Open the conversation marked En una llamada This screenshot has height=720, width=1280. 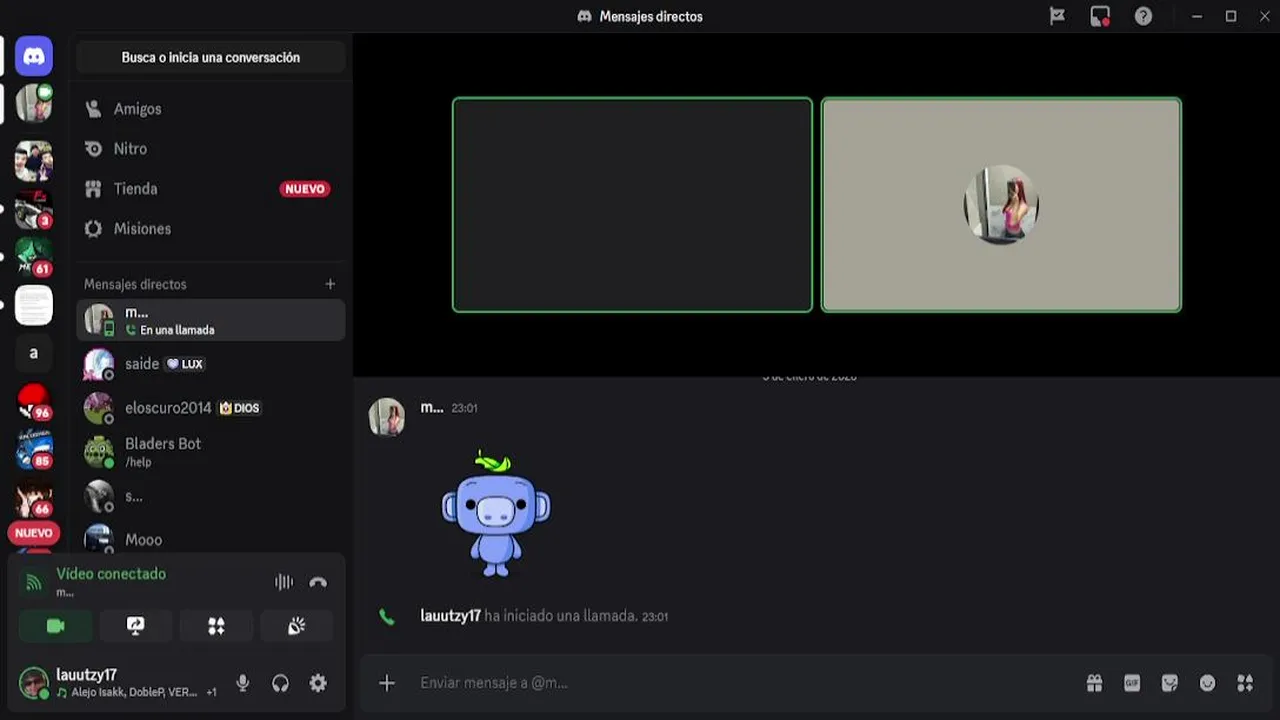[211, 320]
